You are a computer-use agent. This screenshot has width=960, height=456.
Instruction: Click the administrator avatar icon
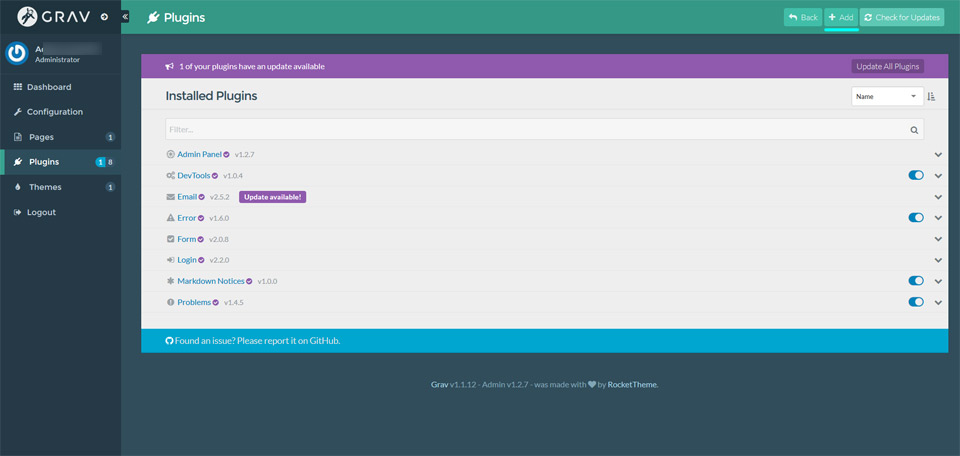[x=17, y=53]
